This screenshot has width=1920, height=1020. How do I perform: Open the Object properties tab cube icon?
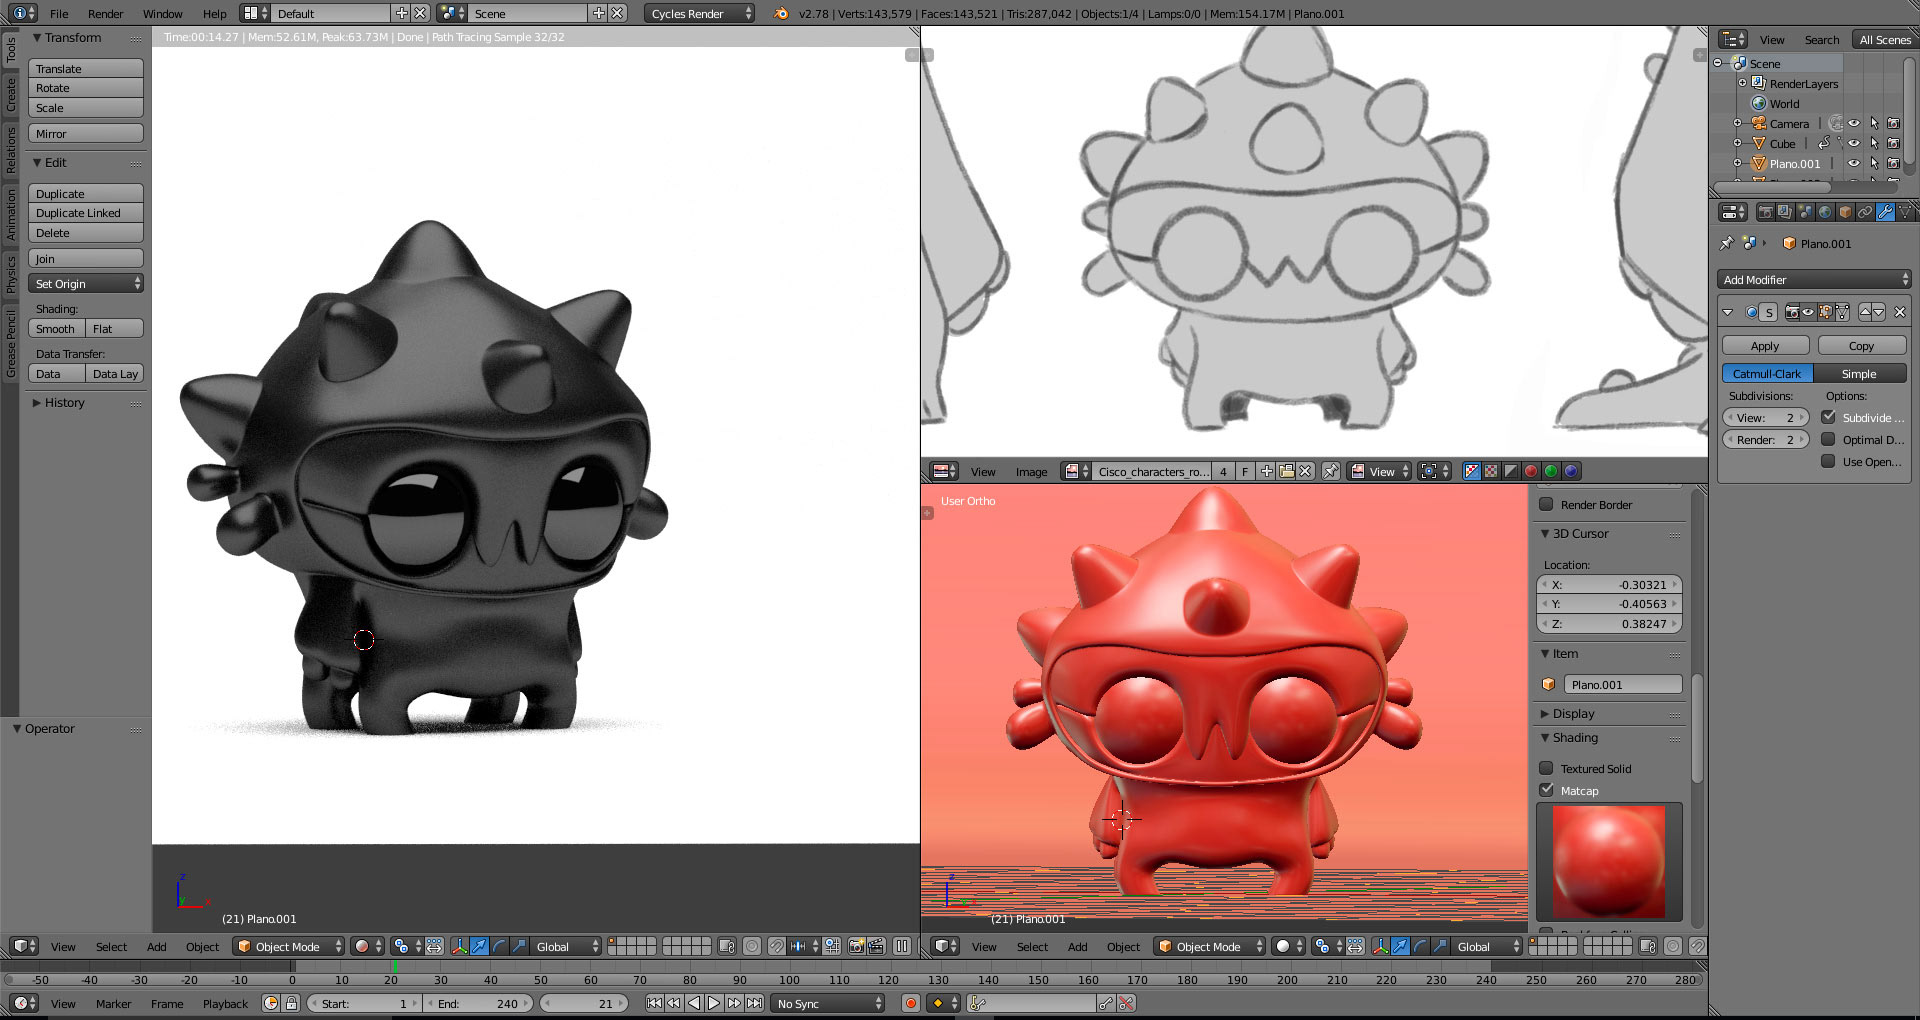click(x=1845, y=212)
